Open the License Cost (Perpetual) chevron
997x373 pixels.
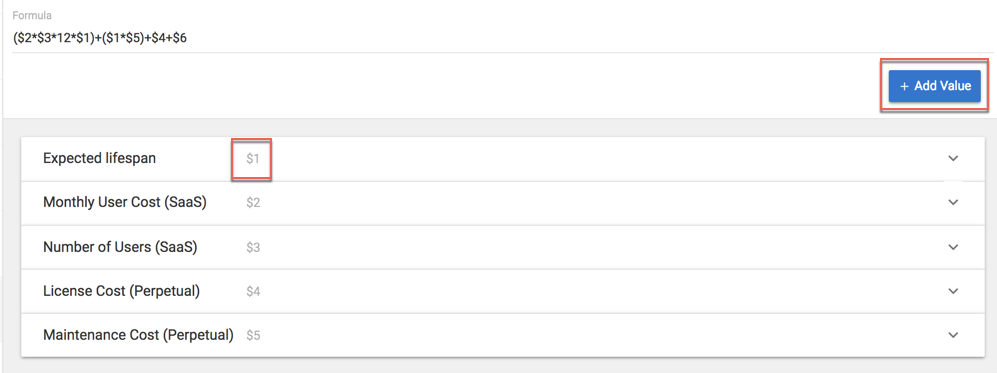click(952, 290)
